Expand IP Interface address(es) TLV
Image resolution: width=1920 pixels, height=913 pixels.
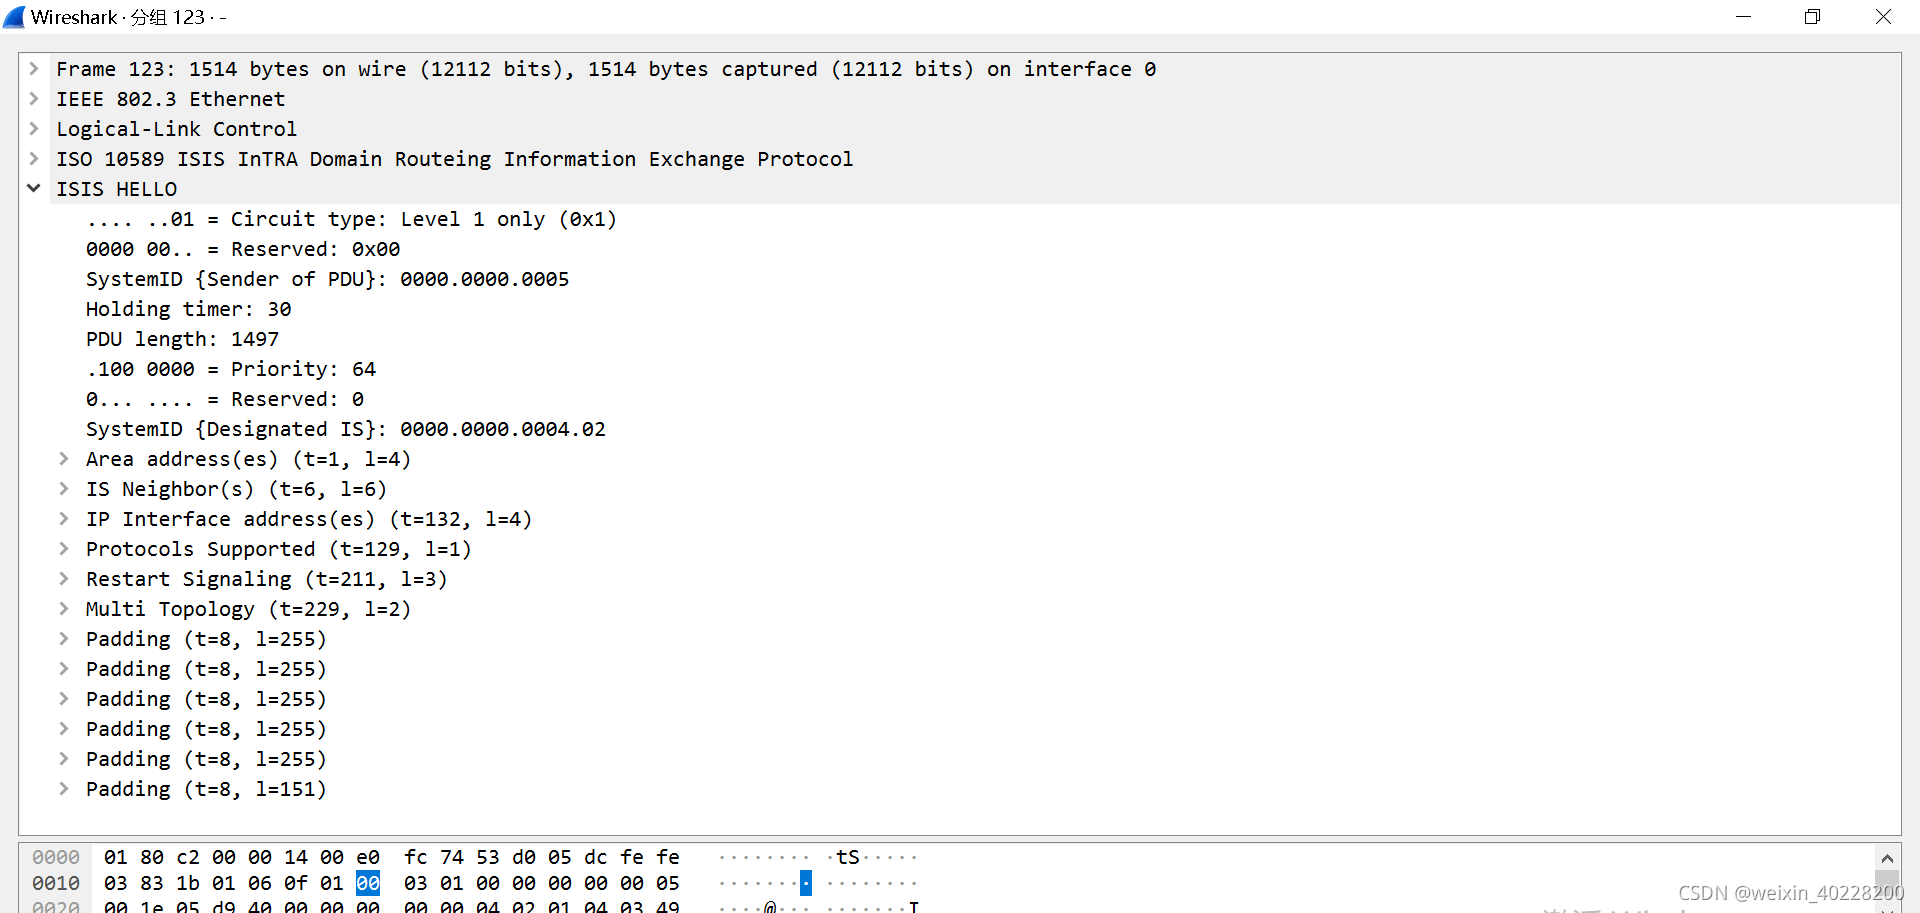tap(64, 519)
